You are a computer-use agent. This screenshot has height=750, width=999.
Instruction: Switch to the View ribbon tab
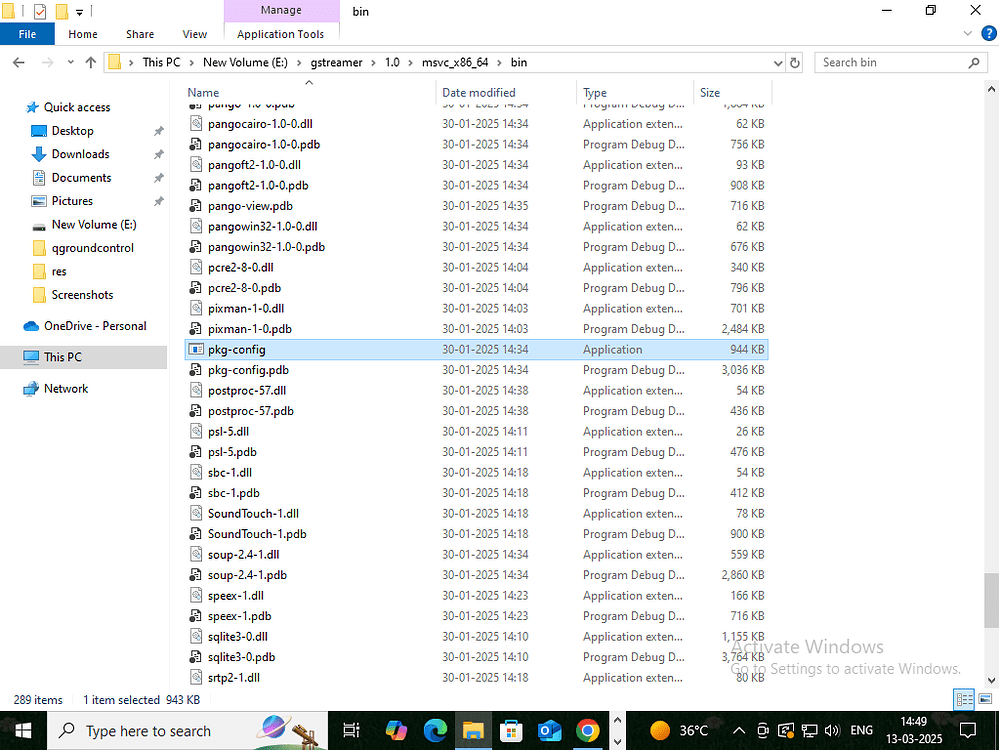click(x=194, y=33)
